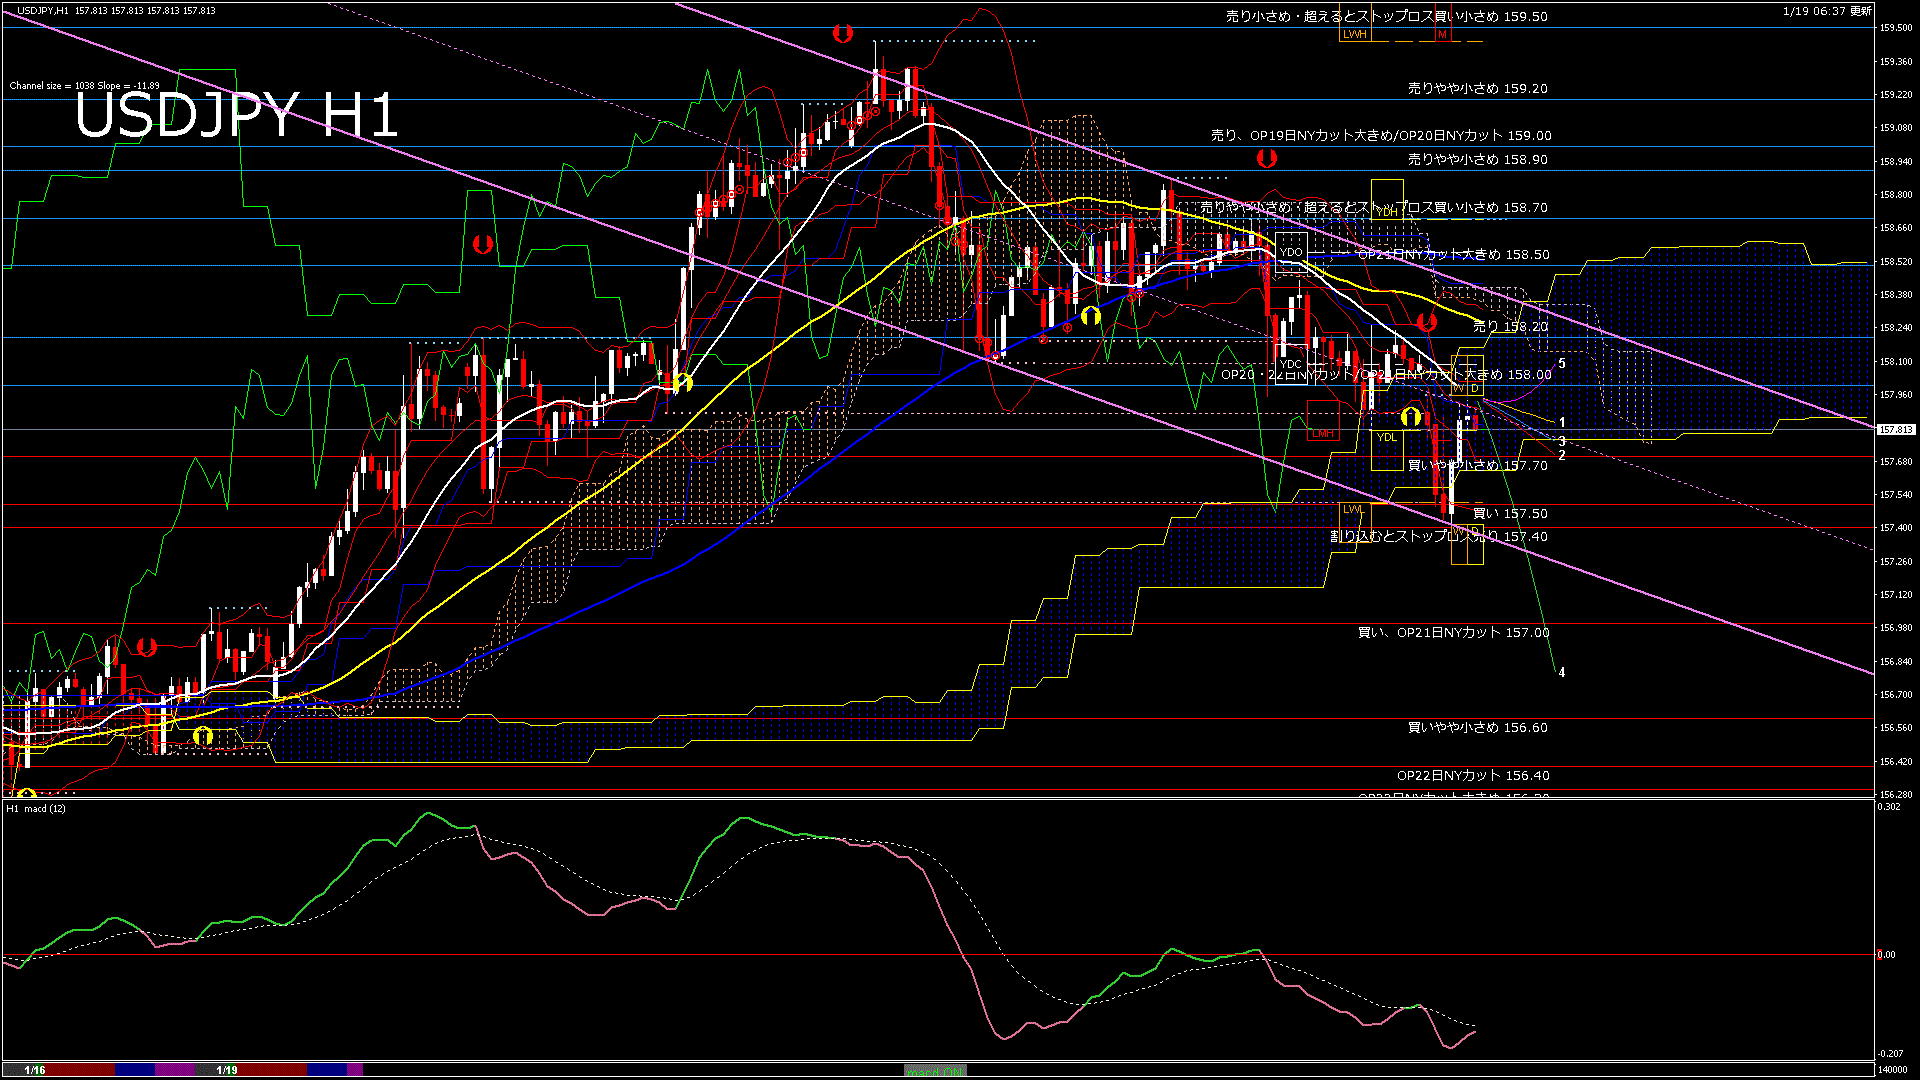The height and width of the screenshot is (1080, 1920).
Task: Click the LWH marker at chart top
Action: 1354,34
